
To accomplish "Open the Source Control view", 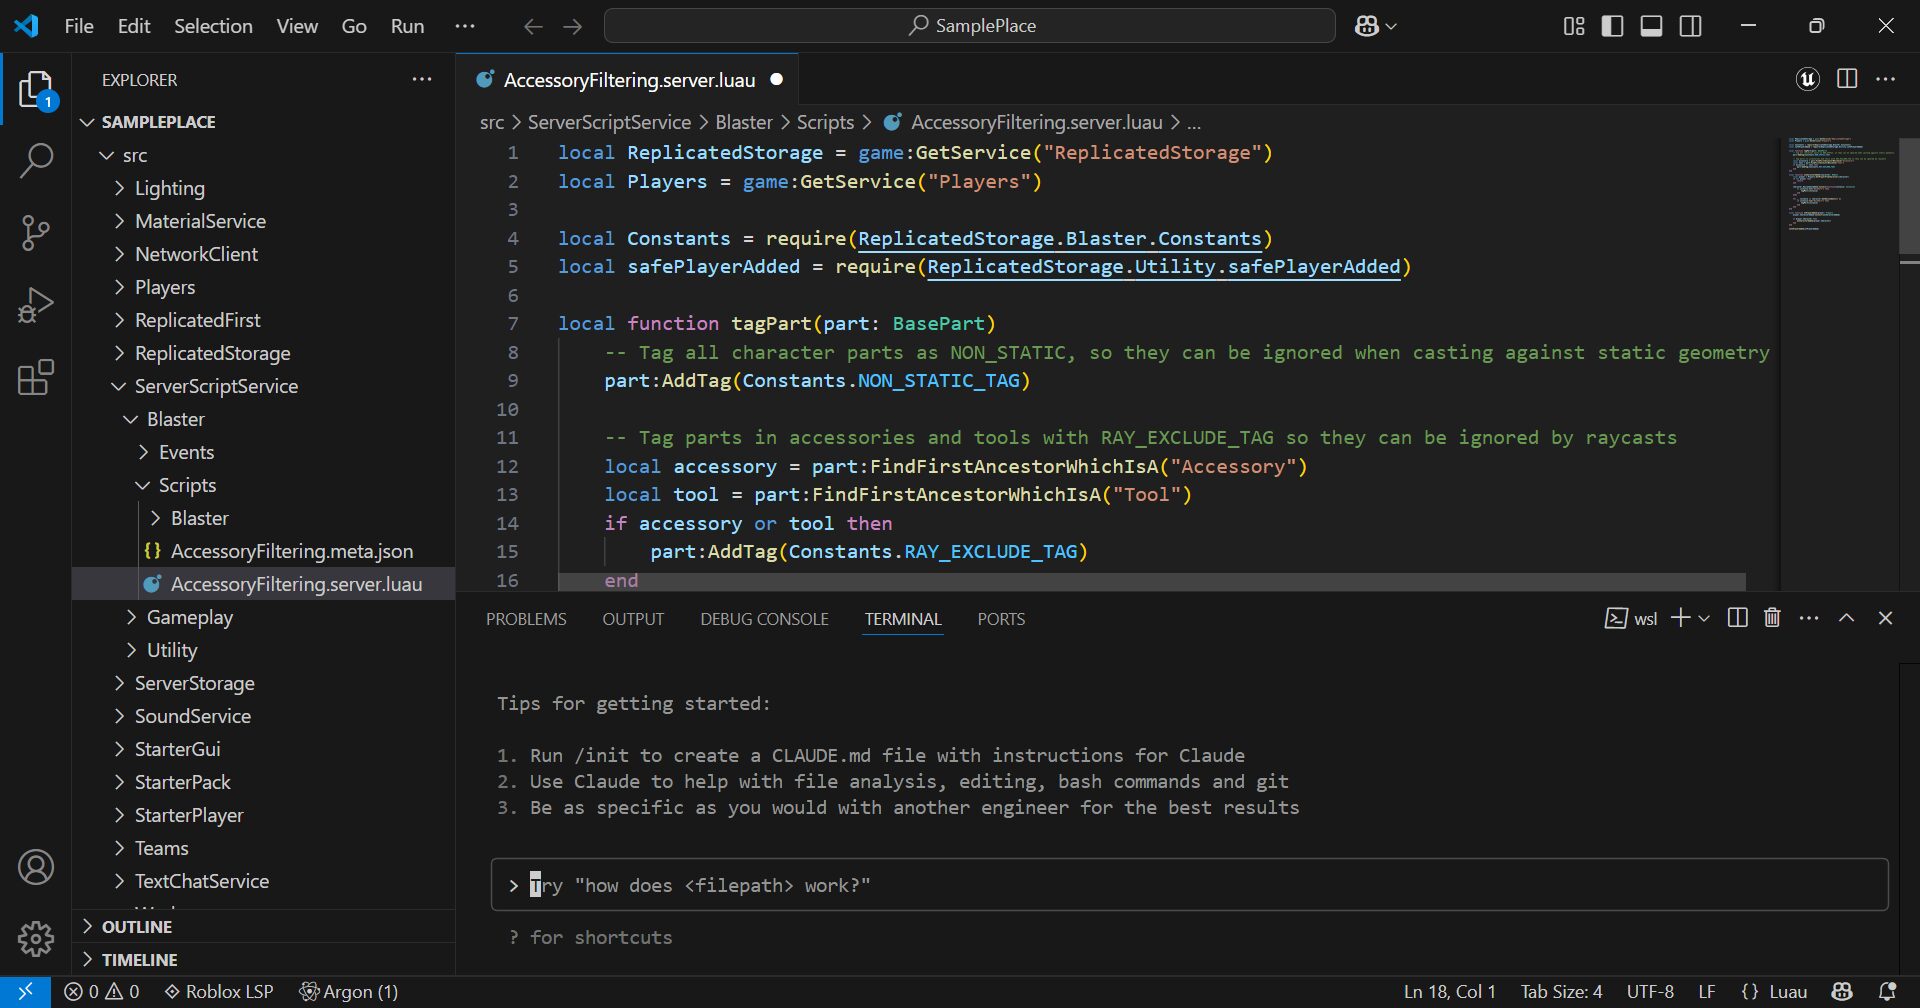I will click(36, 232).
